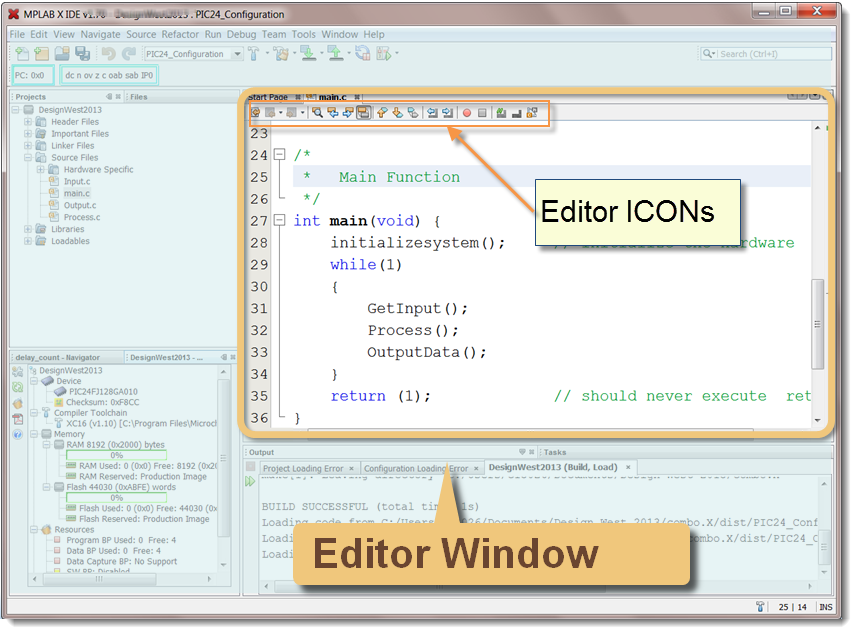The width and height of the screenshot is (857, 634).
Task: Toggle highlight search in the editor toolbar
Action: [364, 113]
